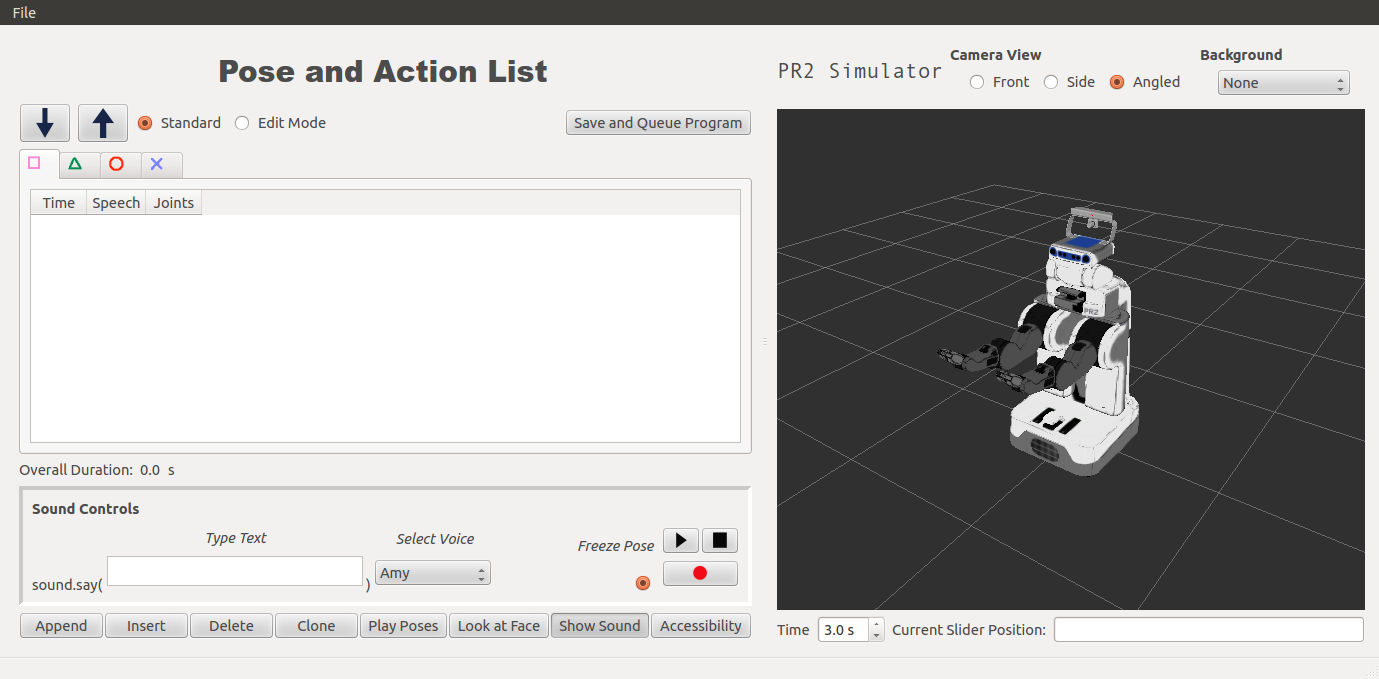The height and width of the screenshot is (679, 1379).
Task: Expand the Select Voice dropdown showing Amy
Action: click(x=432, y=573)
